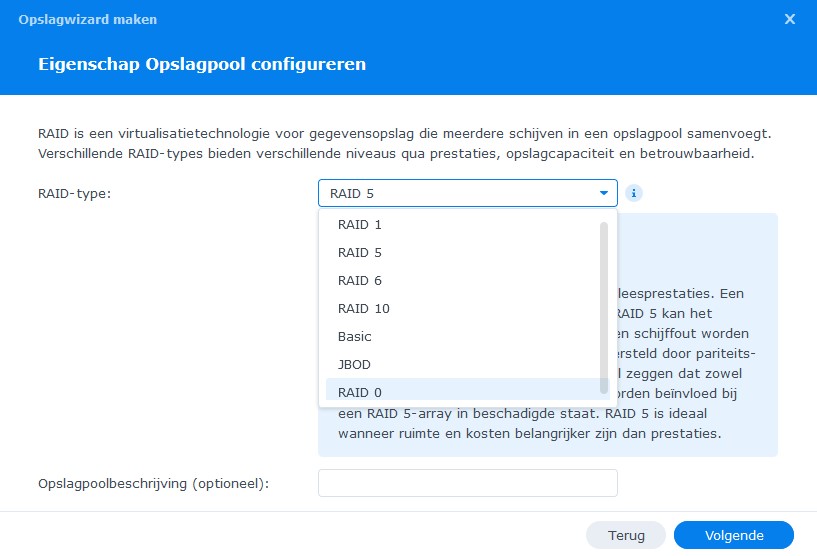Click the RAID-type field label
Screen dimensions: 817x556
pos(75,193)
